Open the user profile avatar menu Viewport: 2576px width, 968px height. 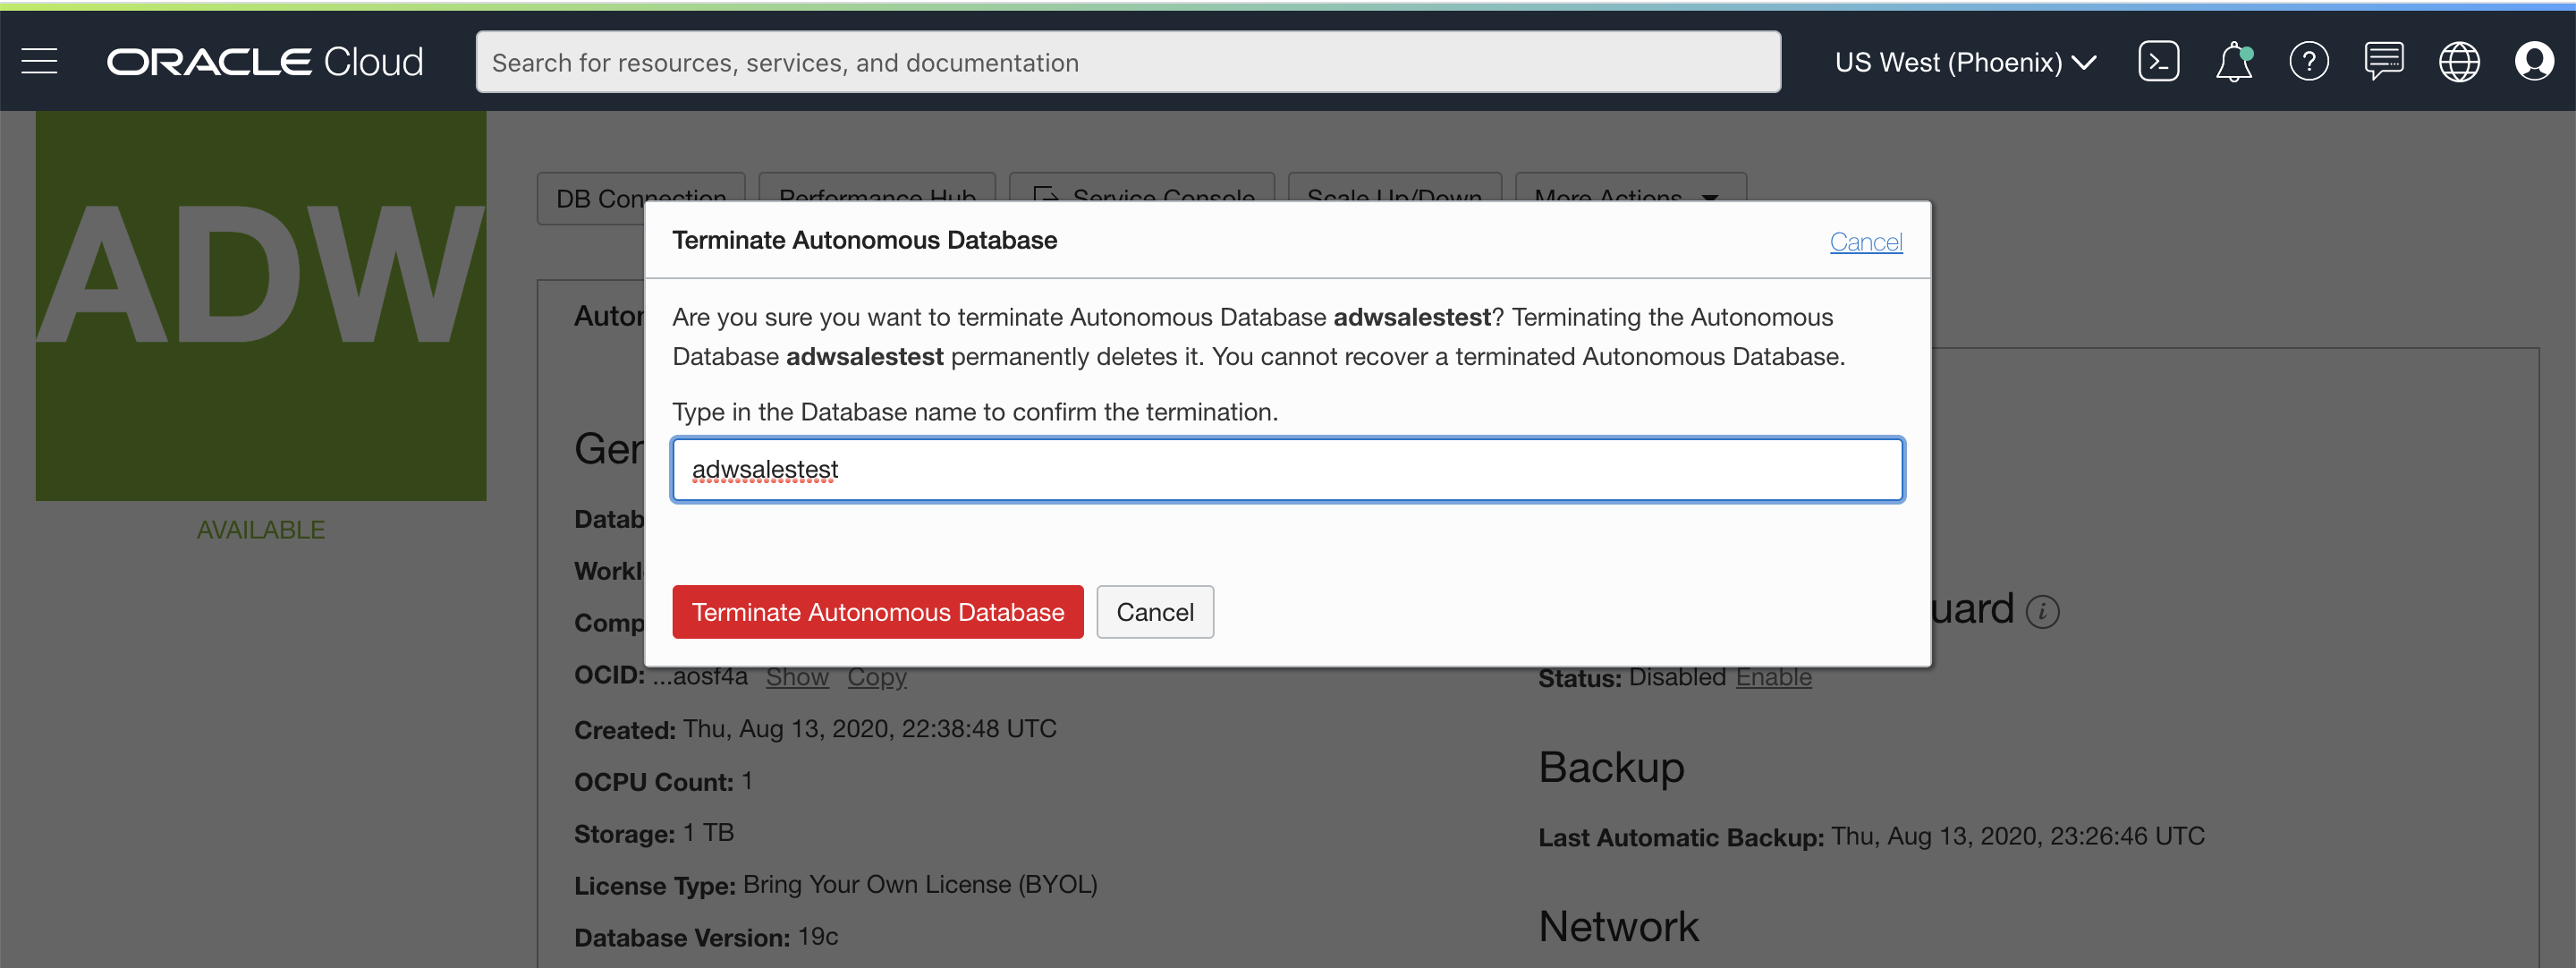click(2533, 62)
